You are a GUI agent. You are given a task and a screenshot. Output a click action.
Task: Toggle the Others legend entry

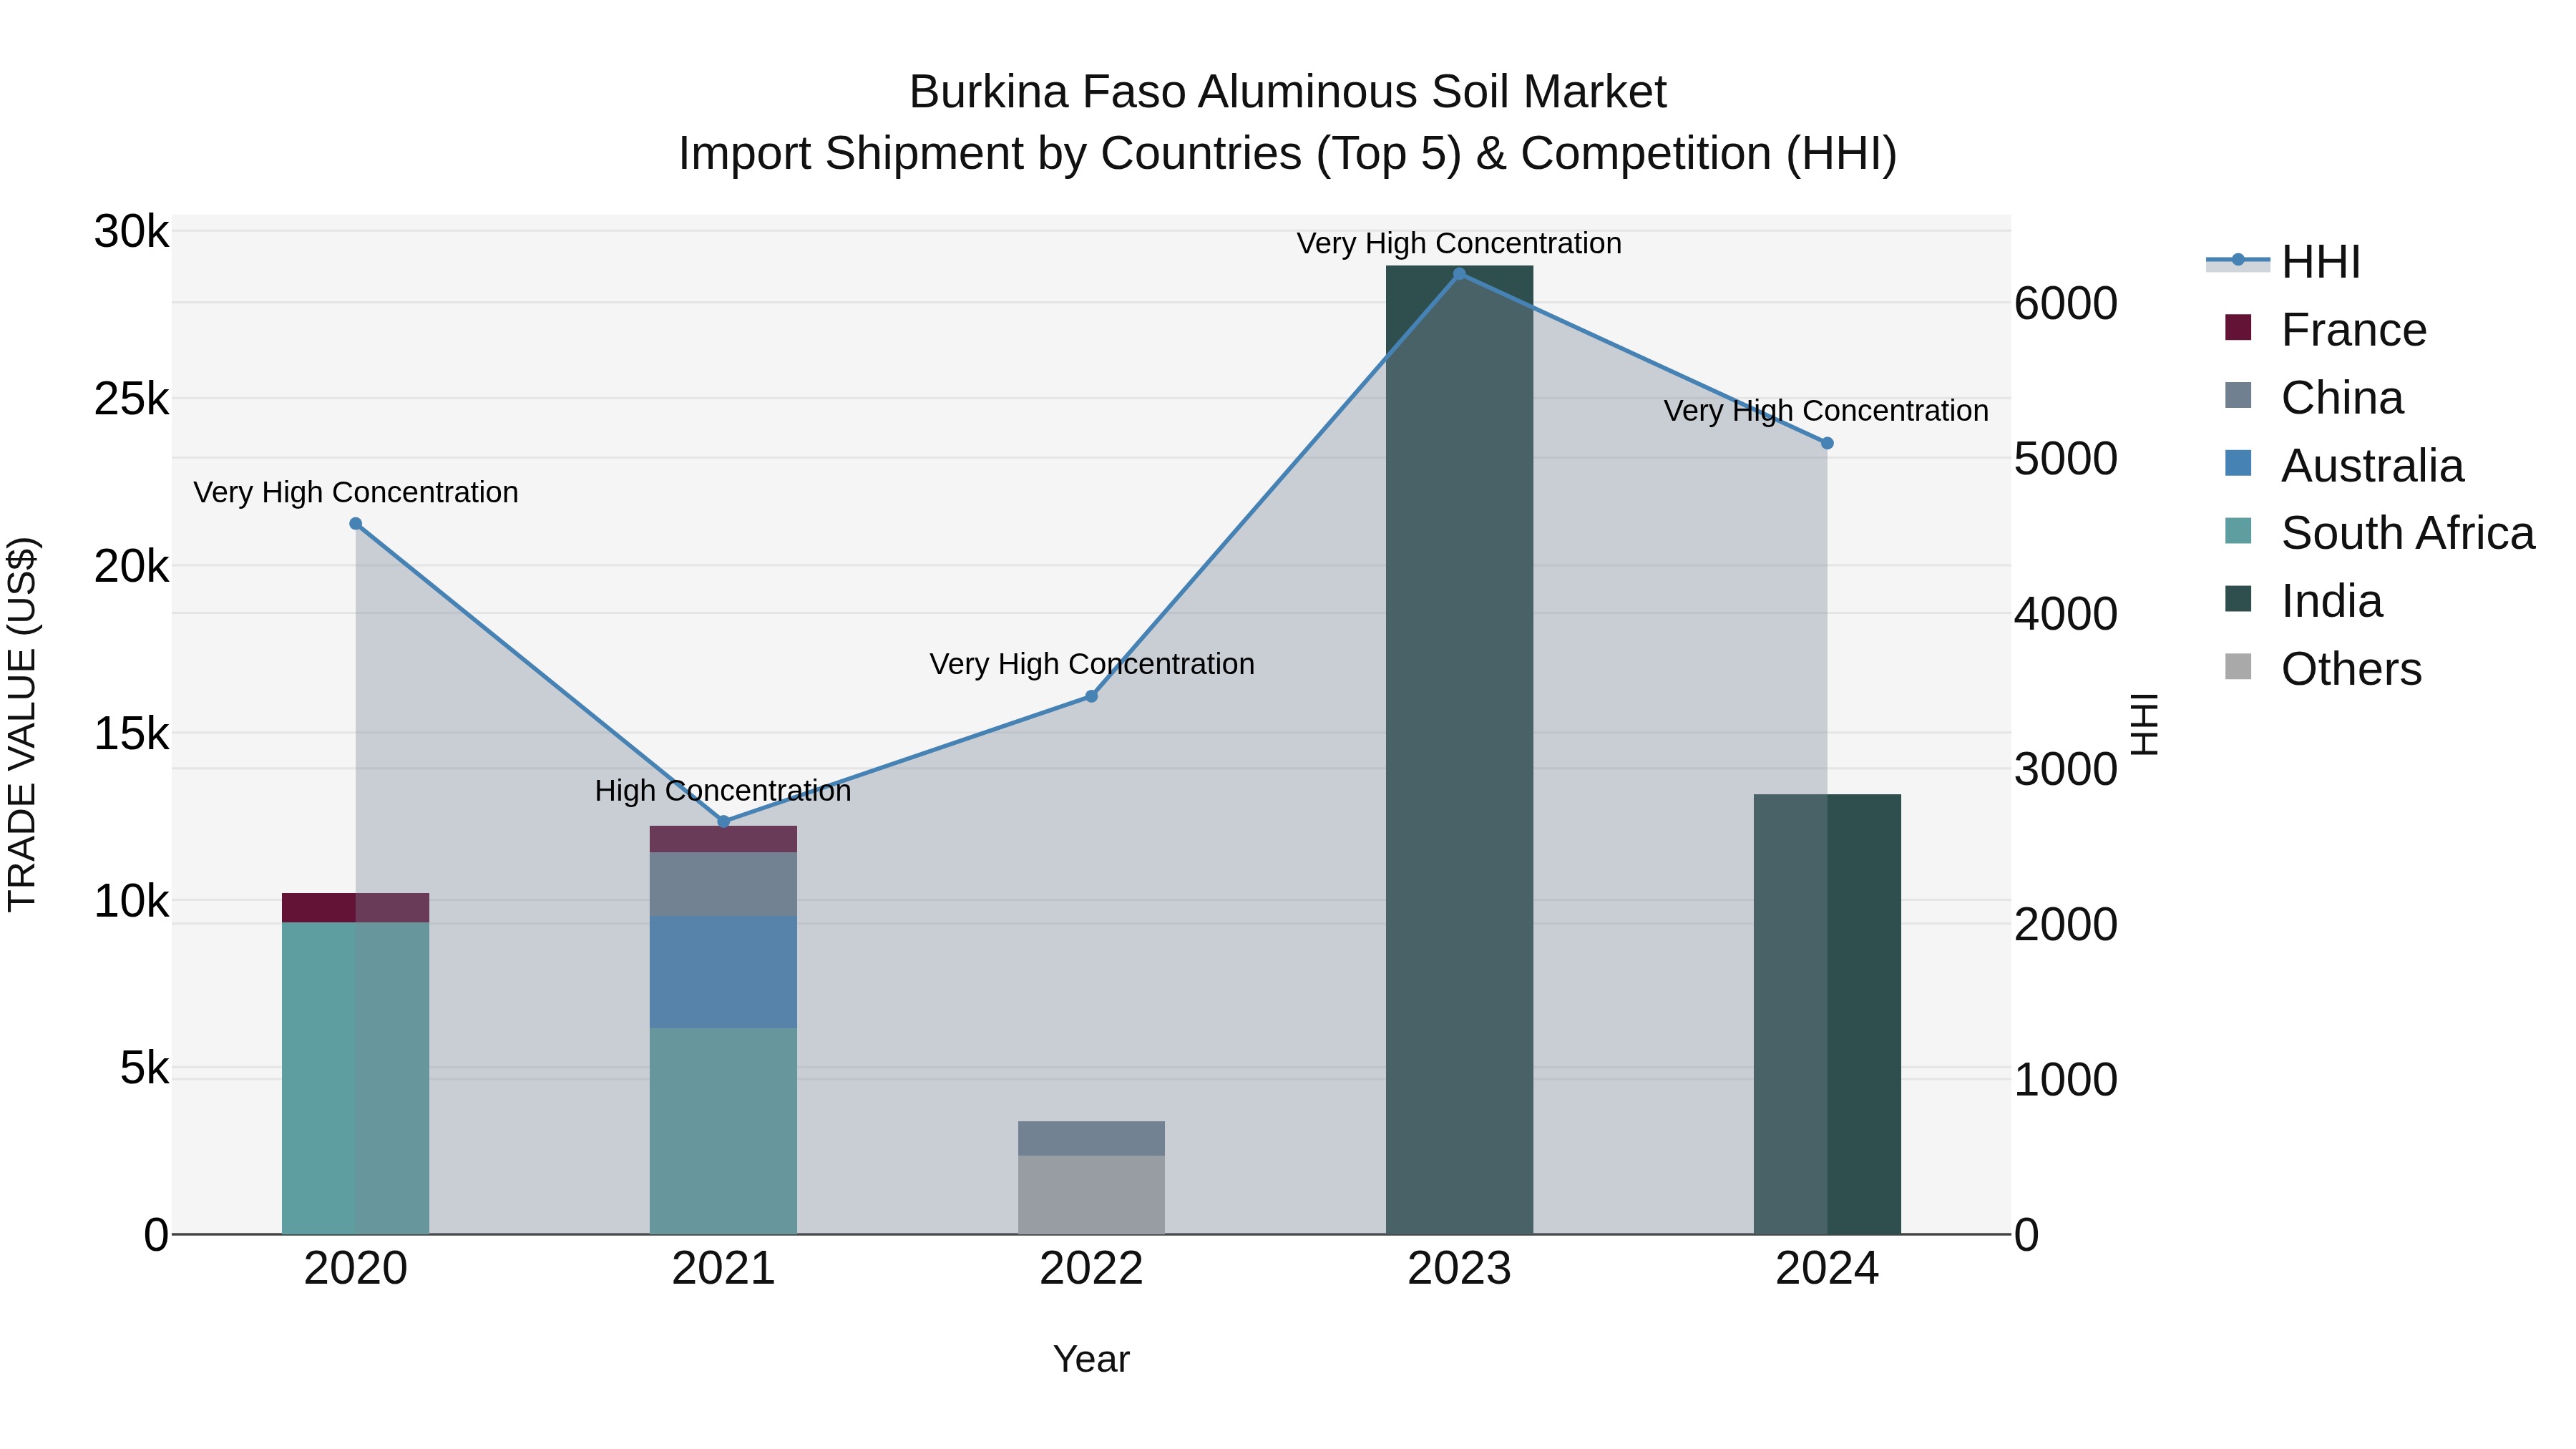[x=2323, y=668]
